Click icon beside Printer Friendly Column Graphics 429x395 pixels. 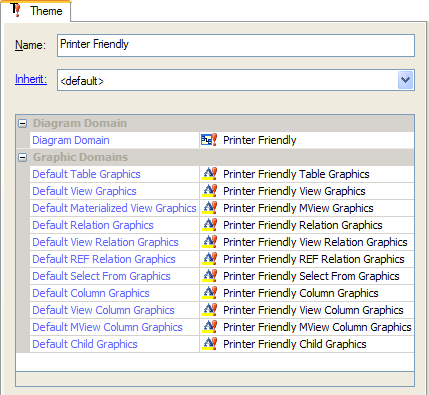210,293
